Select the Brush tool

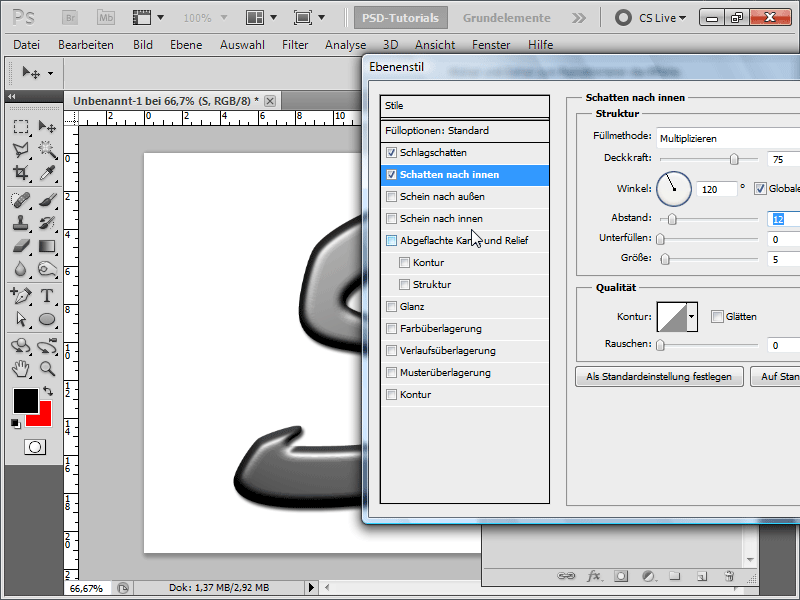(x=47, y=200)
